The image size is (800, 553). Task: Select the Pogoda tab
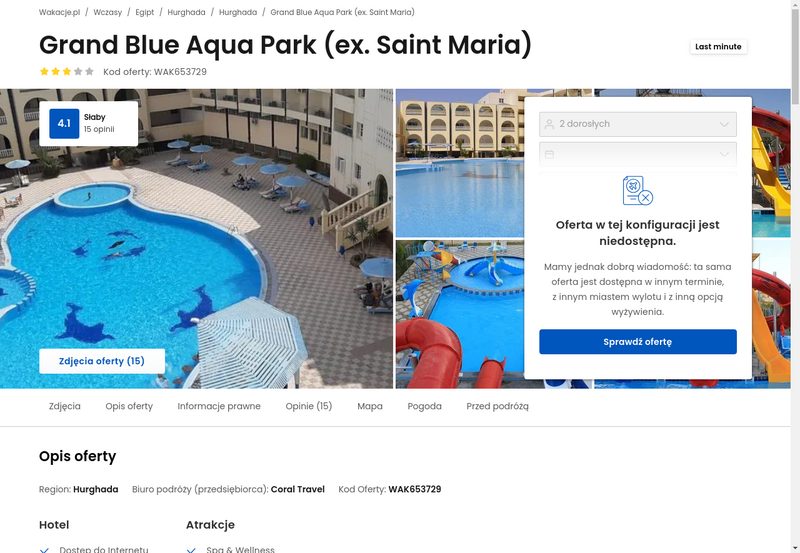(x=424, y=406)
